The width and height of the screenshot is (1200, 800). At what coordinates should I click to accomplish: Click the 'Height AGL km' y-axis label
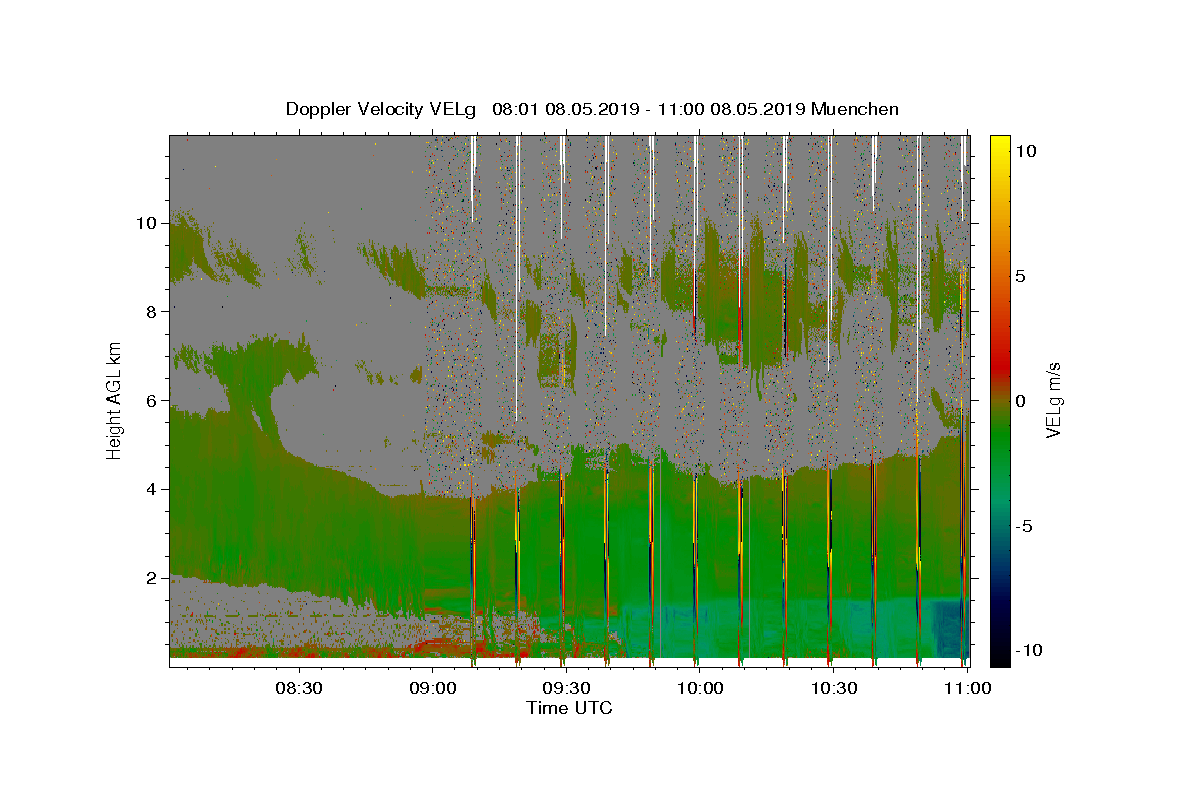pos(115,400)
